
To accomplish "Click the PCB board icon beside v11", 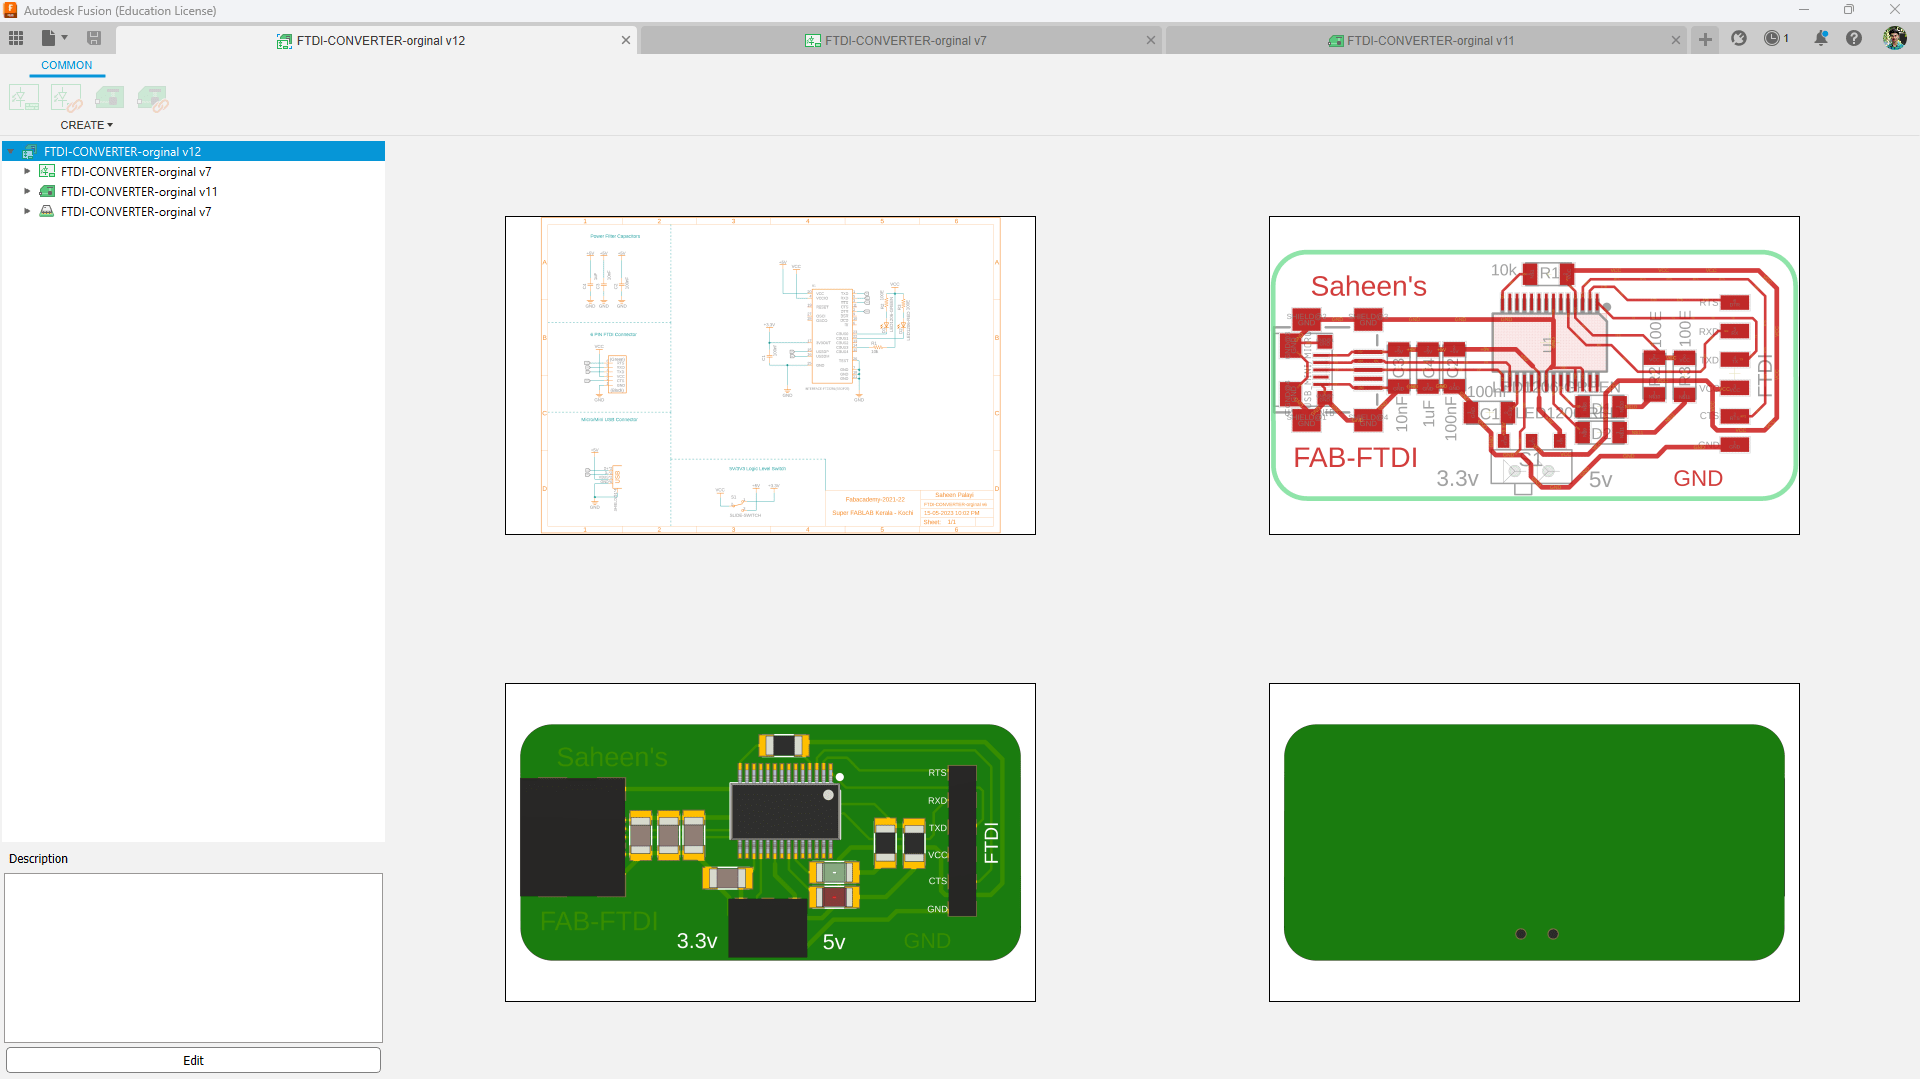I will tap(47, 192).
